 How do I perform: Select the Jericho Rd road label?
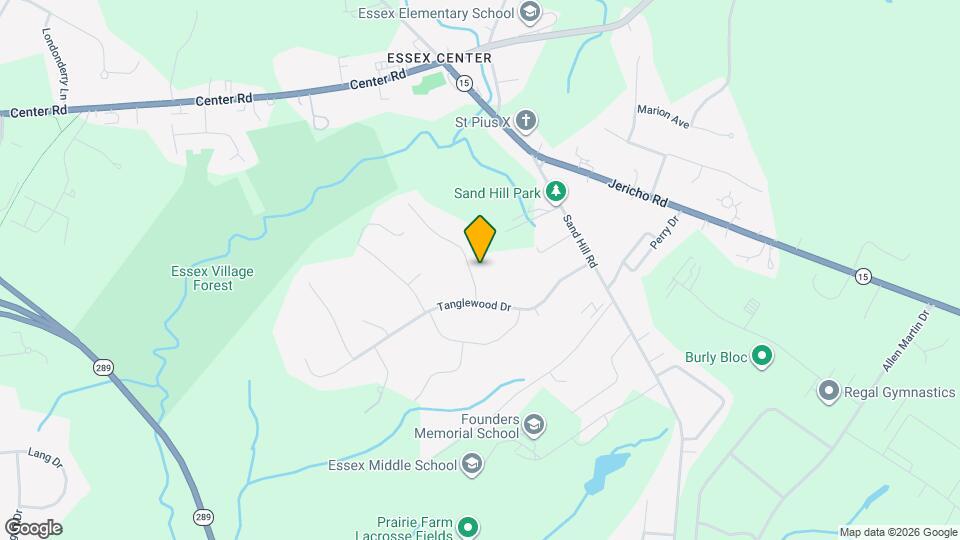click(638, 192)
